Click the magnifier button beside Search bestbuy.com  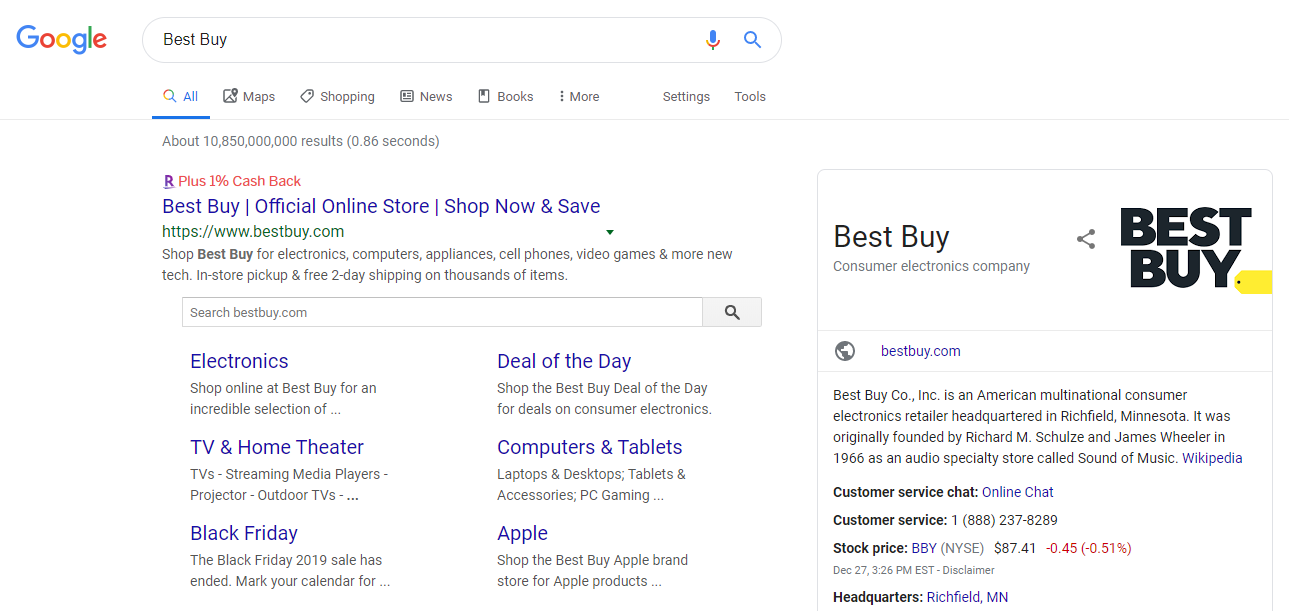731,312
